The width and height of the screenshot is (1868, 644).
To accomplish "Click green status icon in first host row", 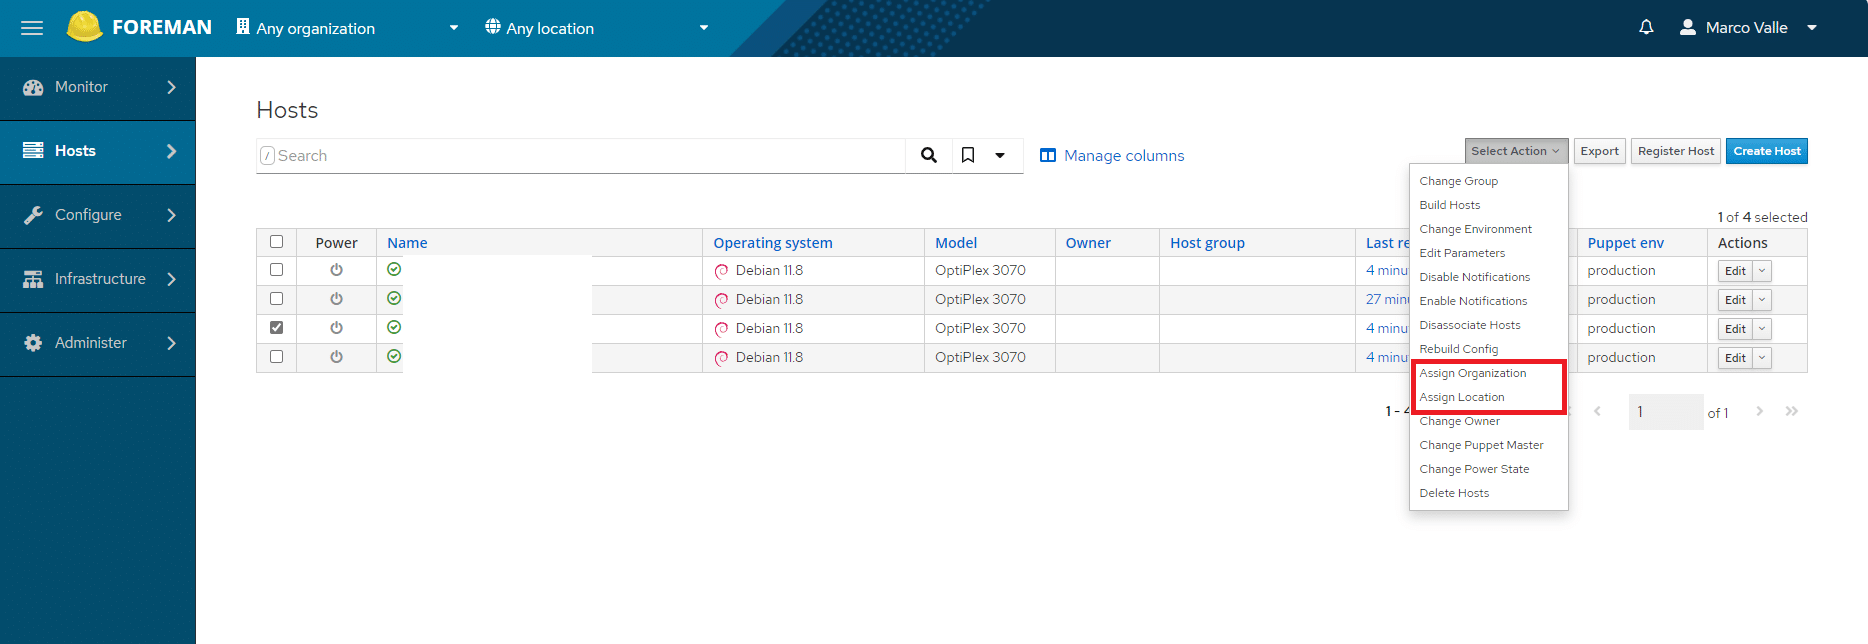I will pyautogui.click(x=394, y=269).
